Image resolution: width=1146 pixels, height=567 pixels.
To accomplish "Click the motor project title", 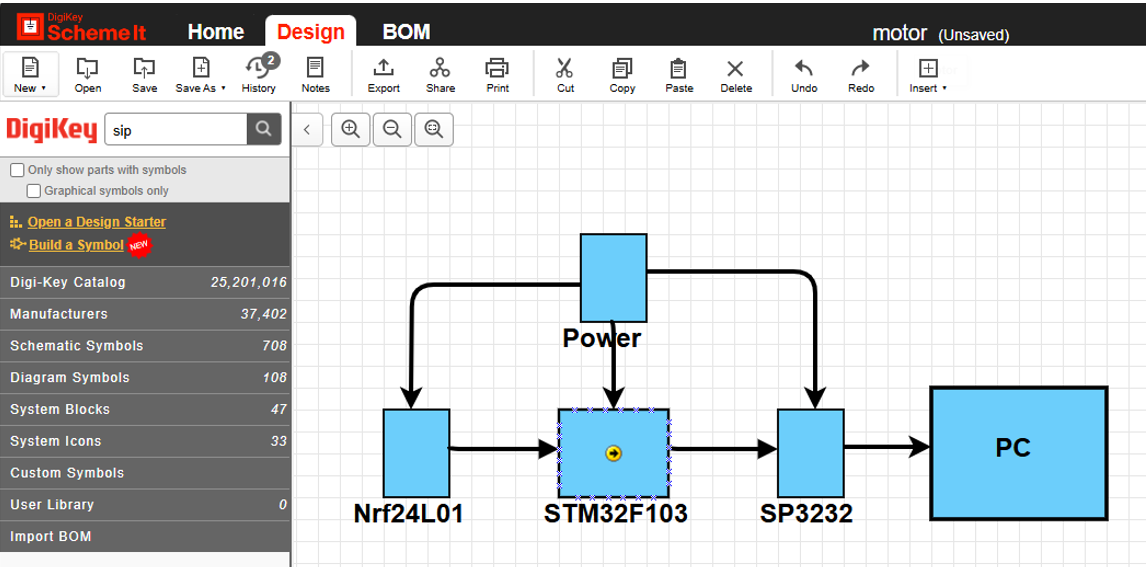I will coord(900,34).
